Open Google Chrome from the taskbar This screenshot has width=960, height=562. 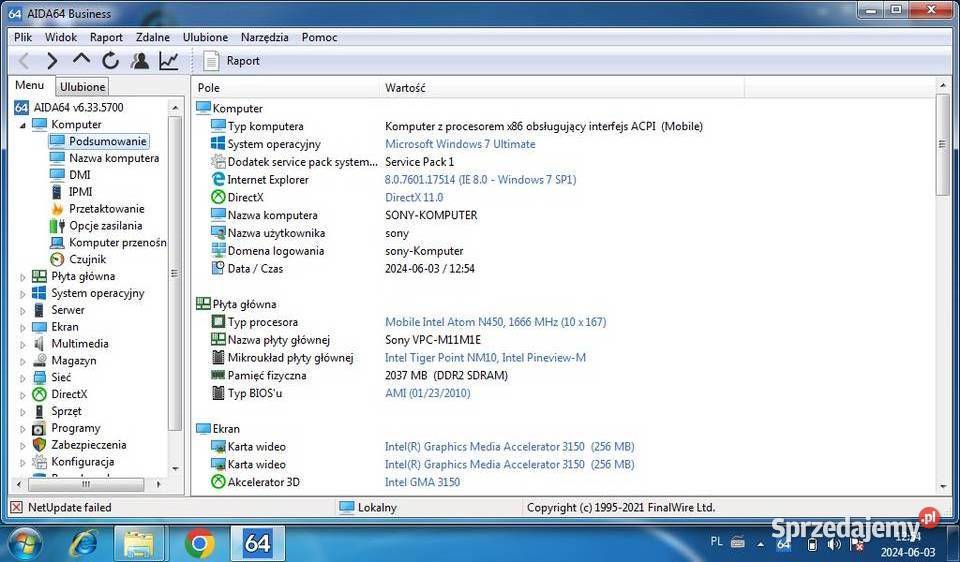tap(199, 543)
